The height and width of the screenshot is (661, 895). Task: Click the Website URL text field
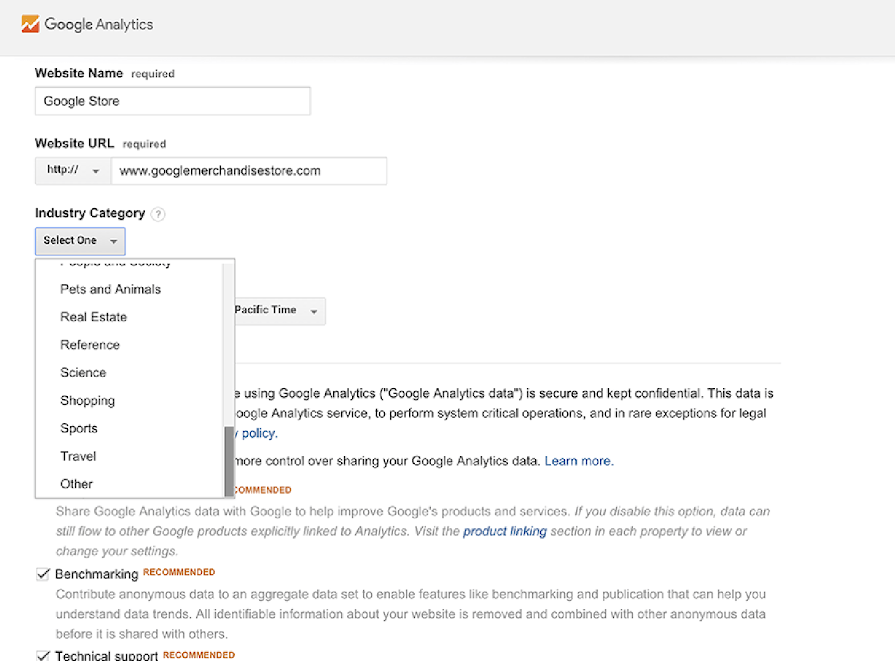coord(248,171)
